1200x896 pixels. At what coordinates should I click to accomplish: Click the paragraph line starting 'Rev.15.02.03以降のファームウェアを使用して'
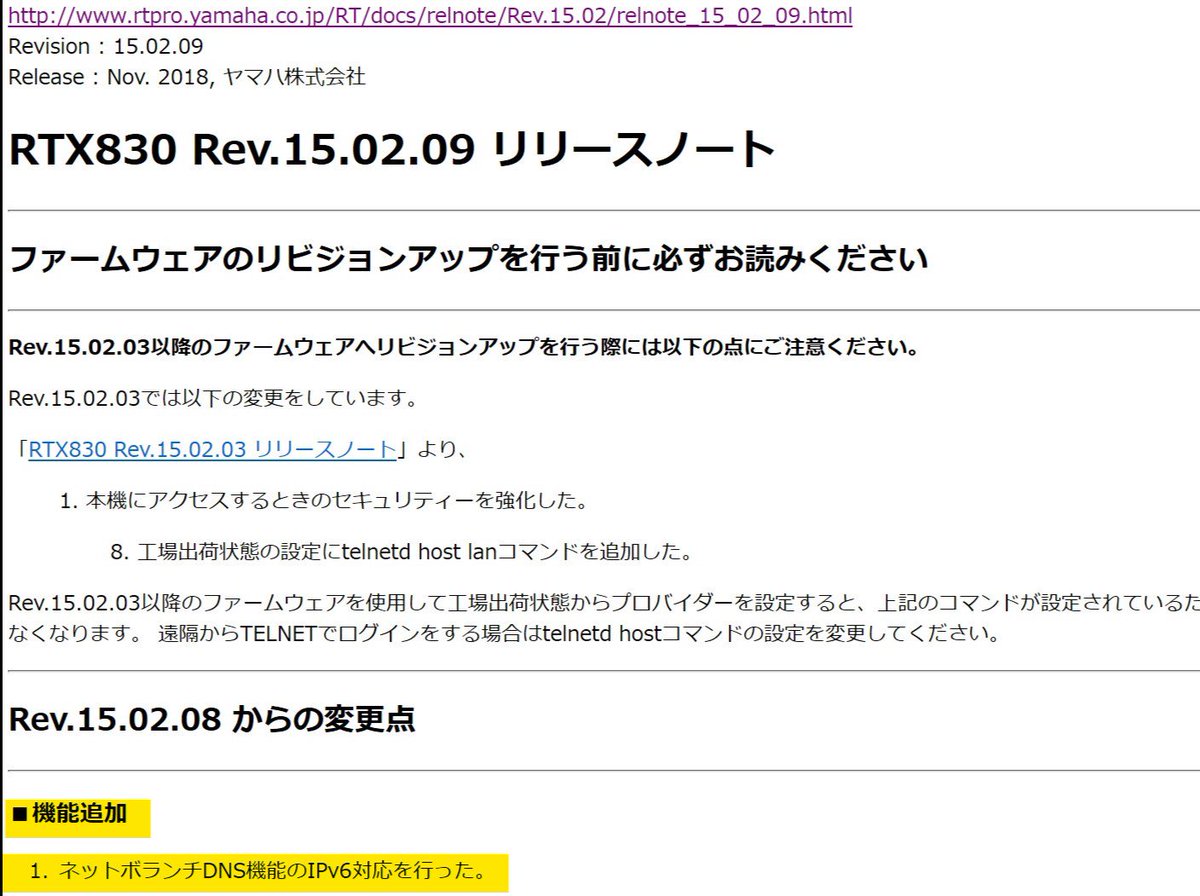[604, 603]
